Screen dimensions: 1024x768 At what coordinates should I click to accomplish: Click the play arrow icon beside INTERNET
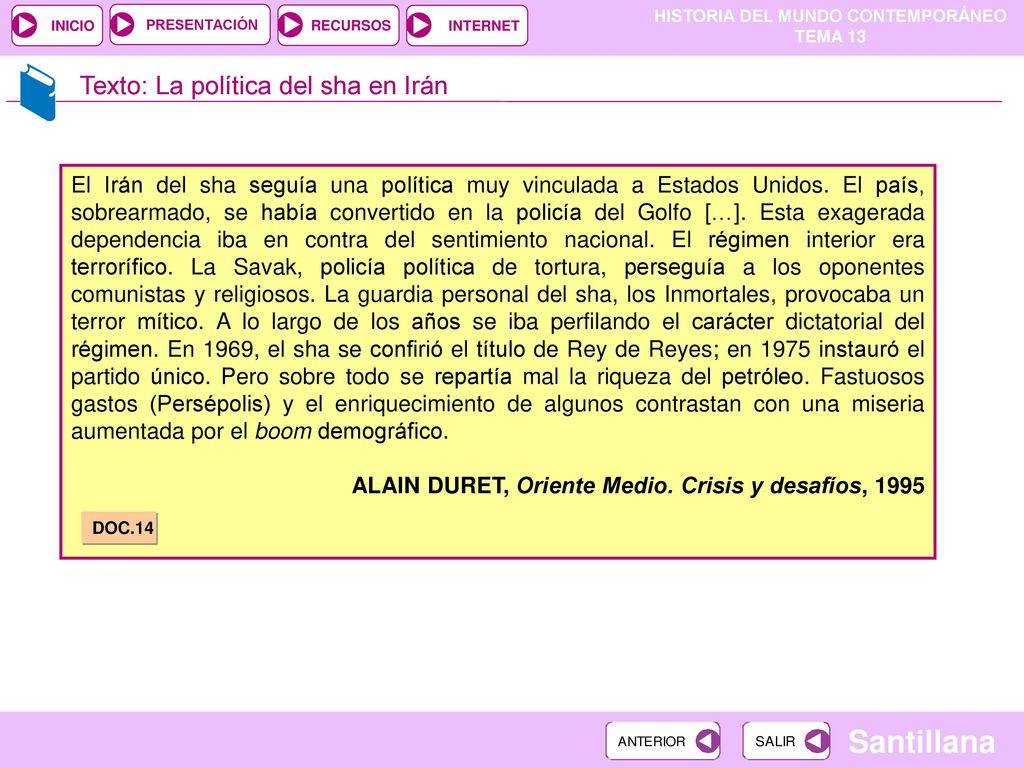419,25
